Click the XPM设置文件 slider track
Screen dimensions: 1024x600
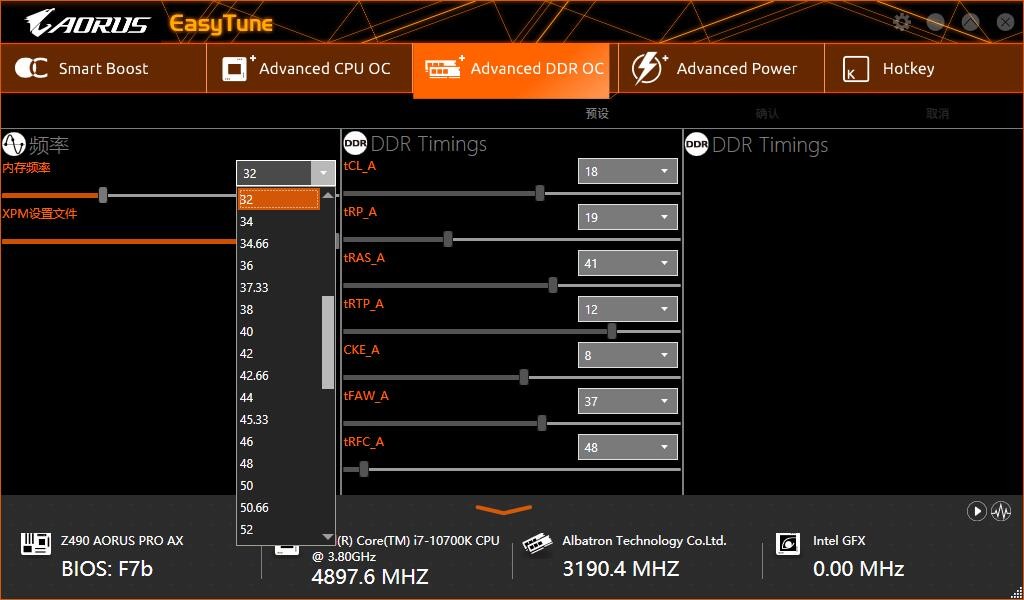(119, 241)
